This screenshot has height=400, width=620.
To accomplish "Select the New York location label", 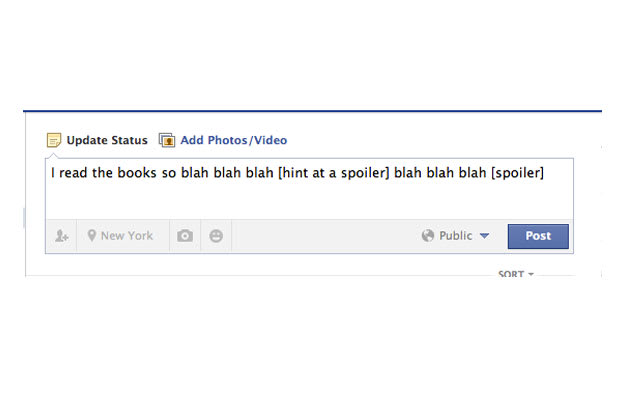I will coord(127,236).
